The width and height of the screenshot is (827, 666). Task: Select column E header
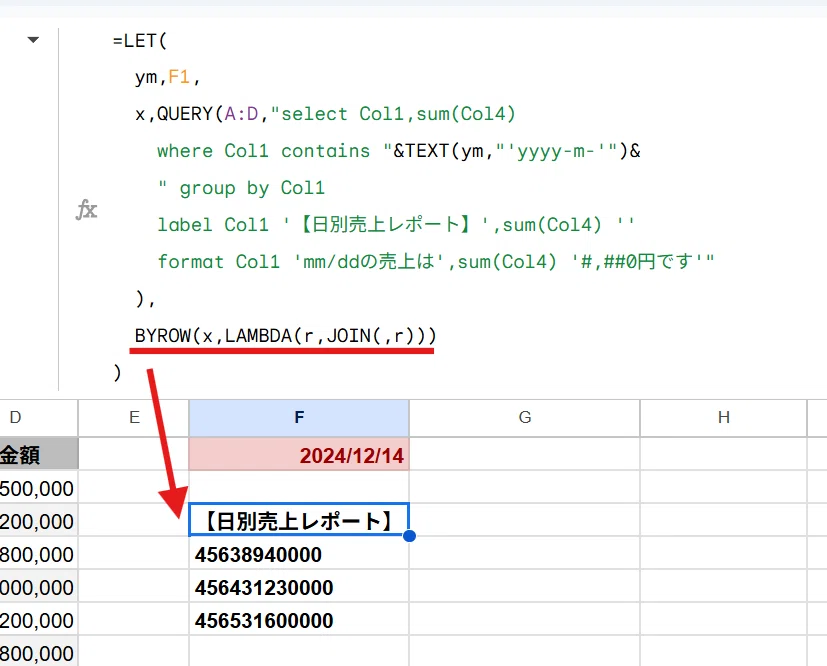tap(134, 418)
